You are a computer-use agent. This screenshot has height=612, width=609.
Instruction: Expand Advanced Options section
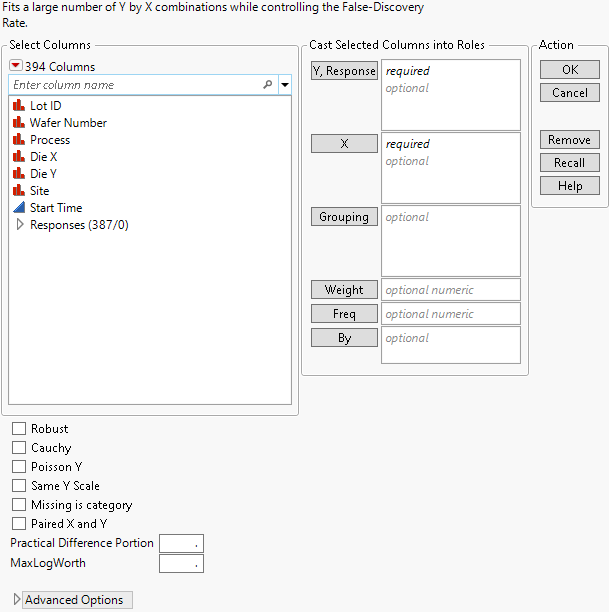[x=17, y=600]
